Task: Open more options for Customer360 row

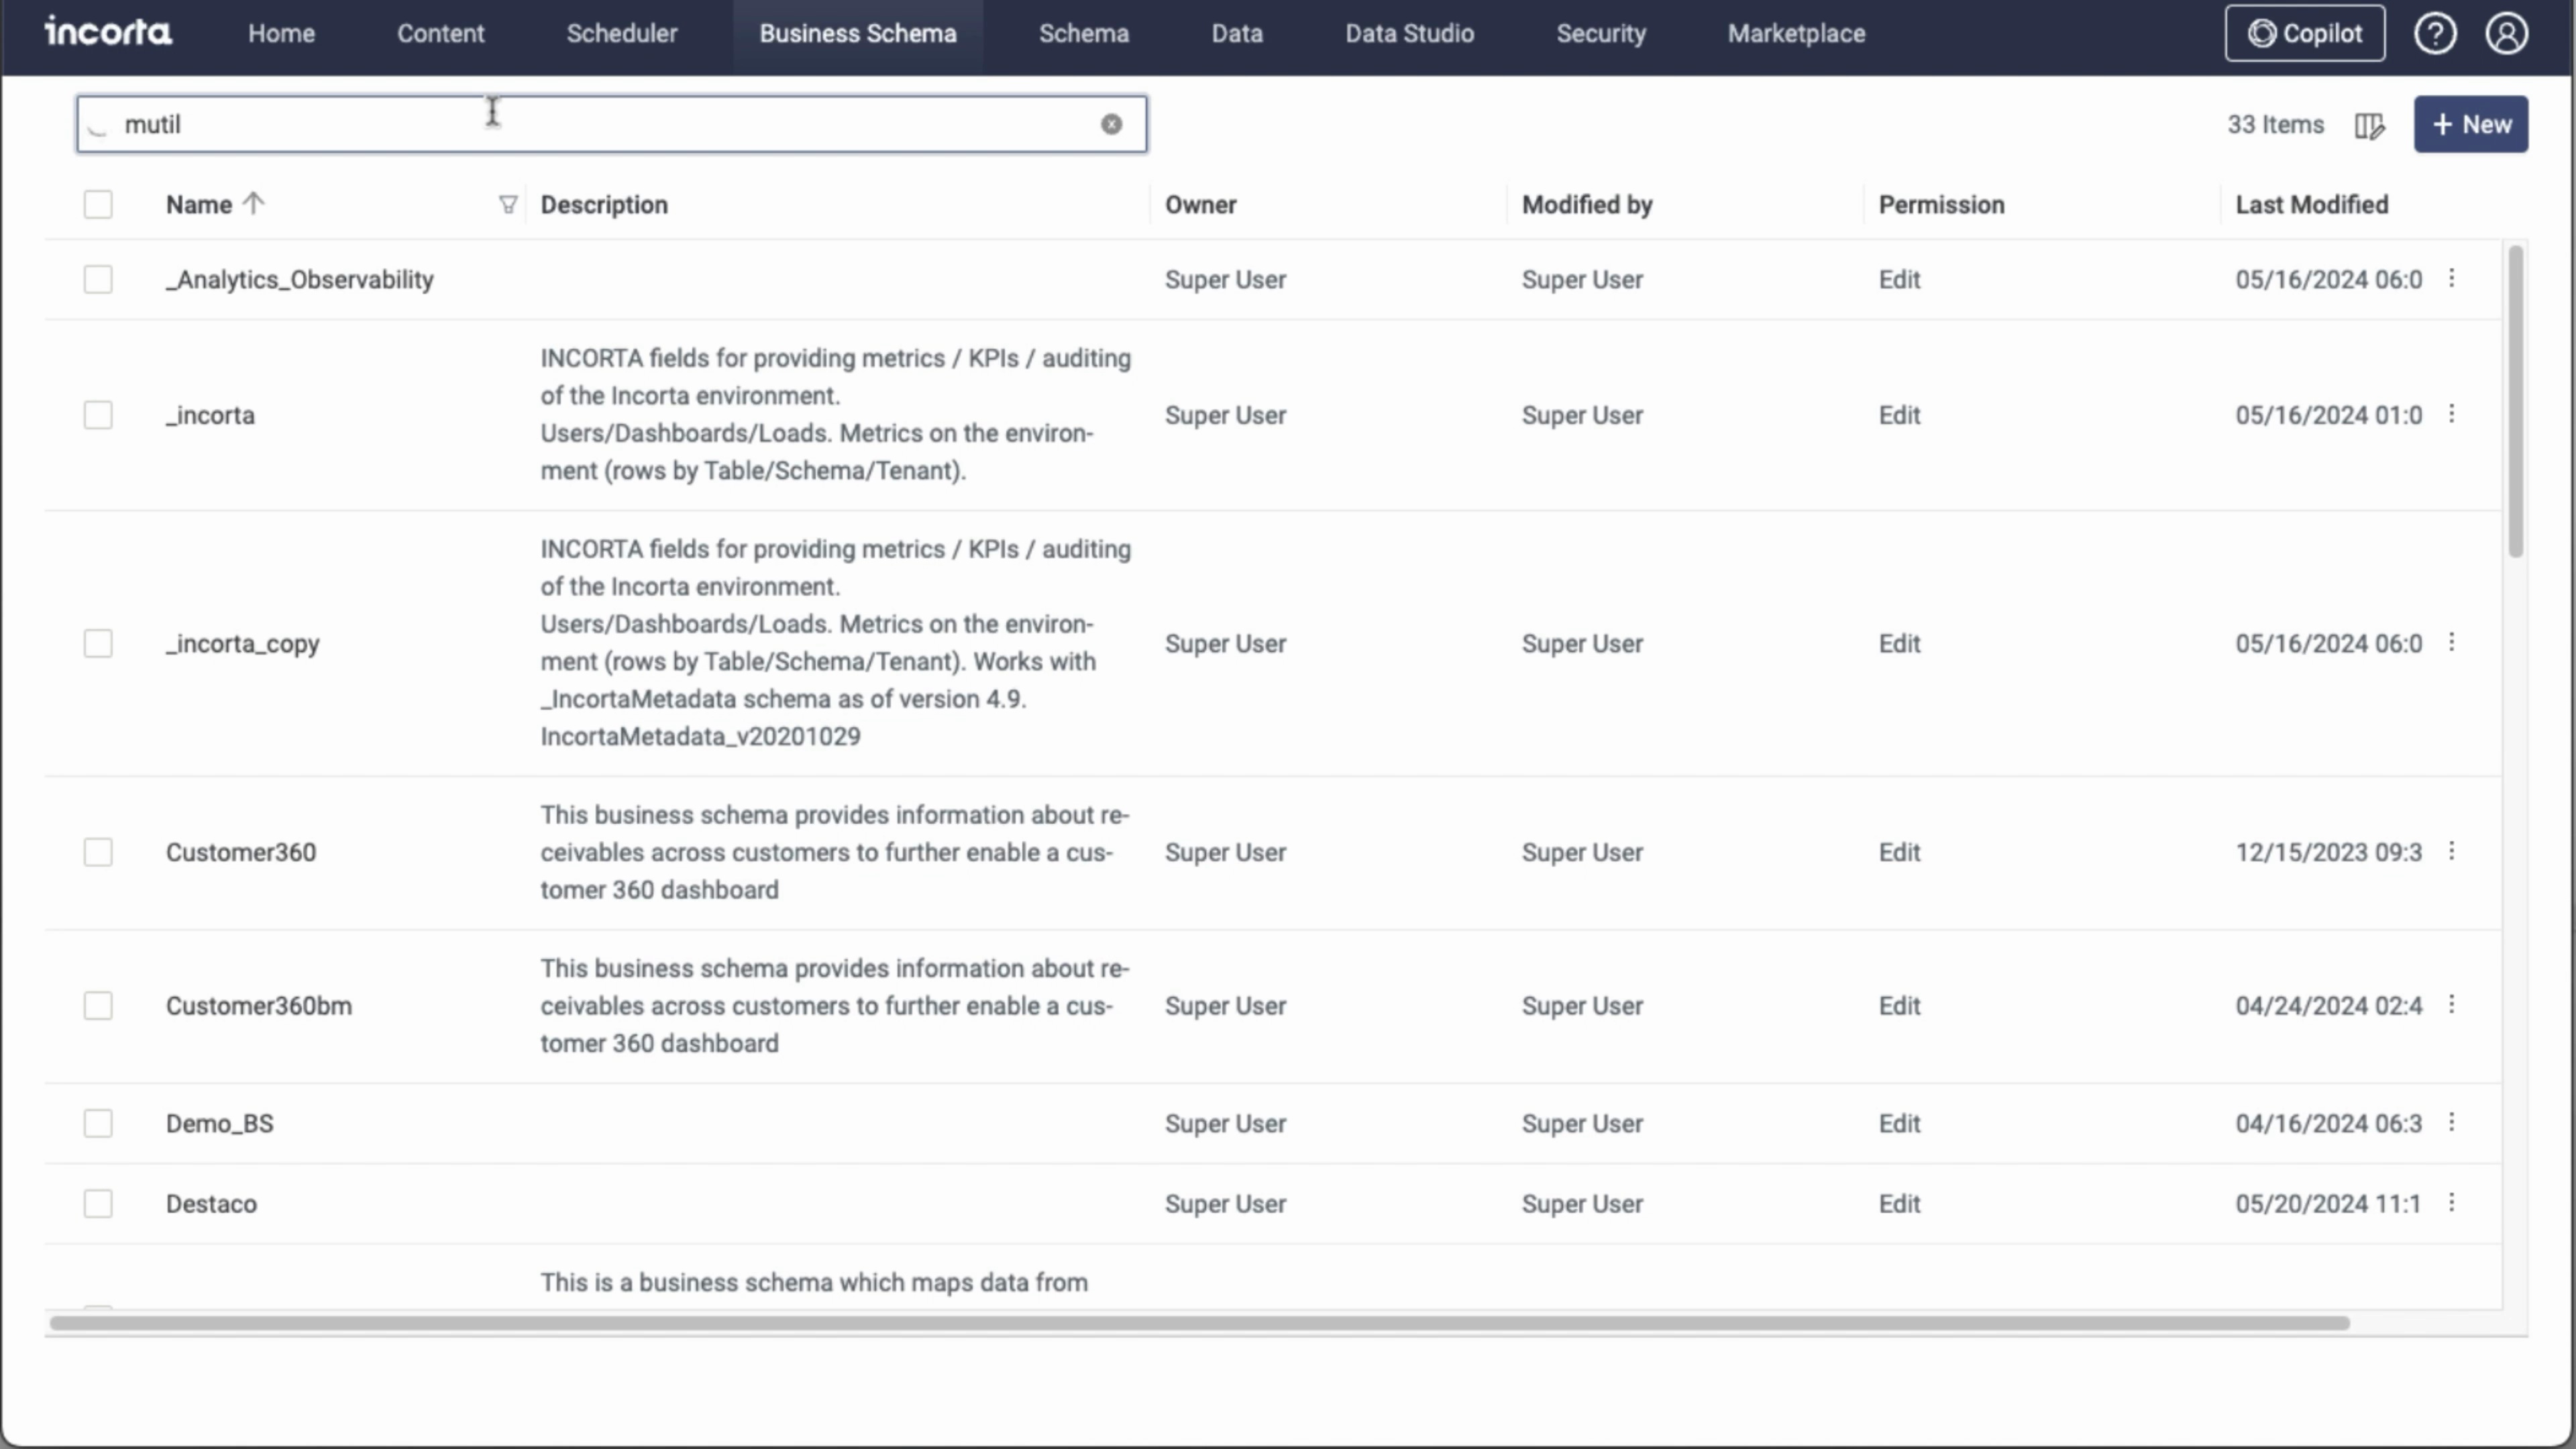Action: (x=2451, y=851)
